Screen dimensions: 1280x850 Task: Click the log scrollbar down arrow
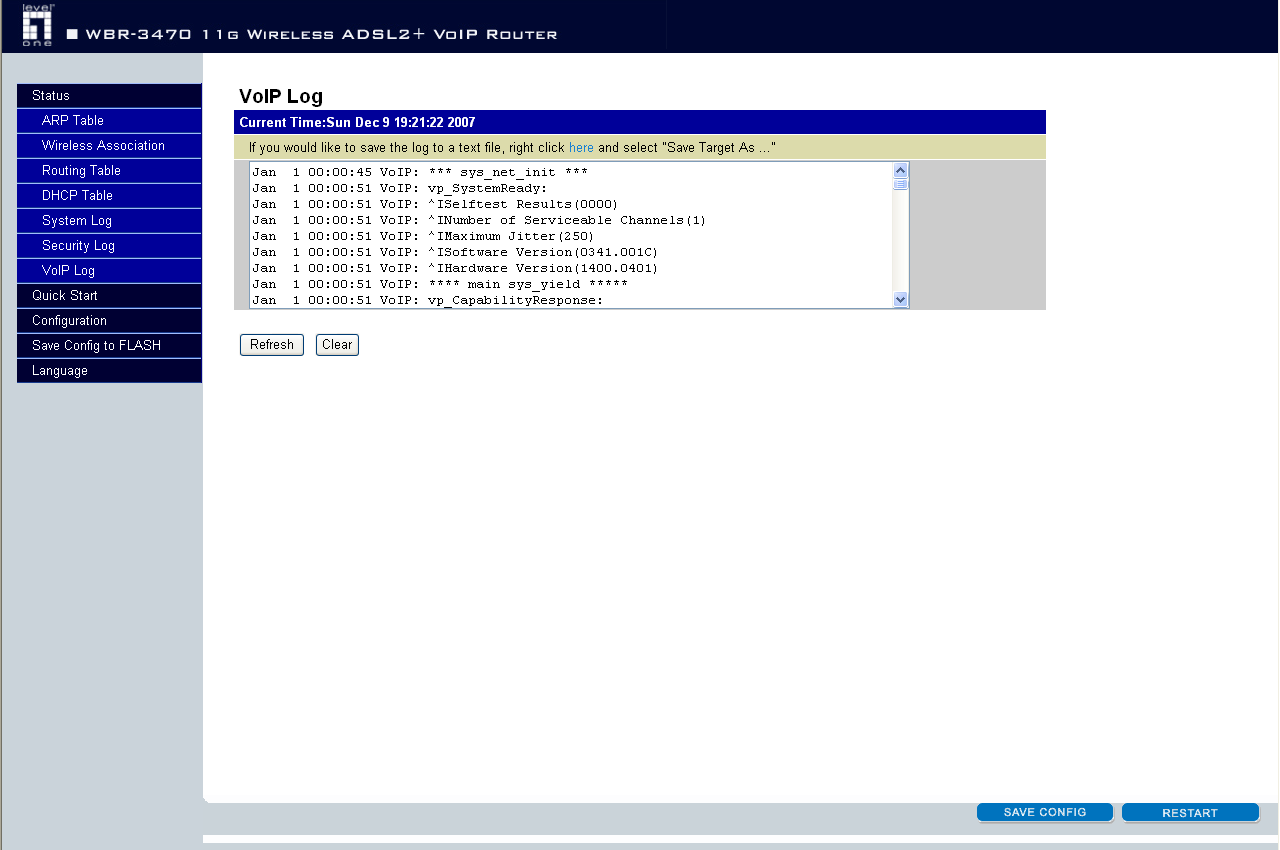(x=900, y=300)
